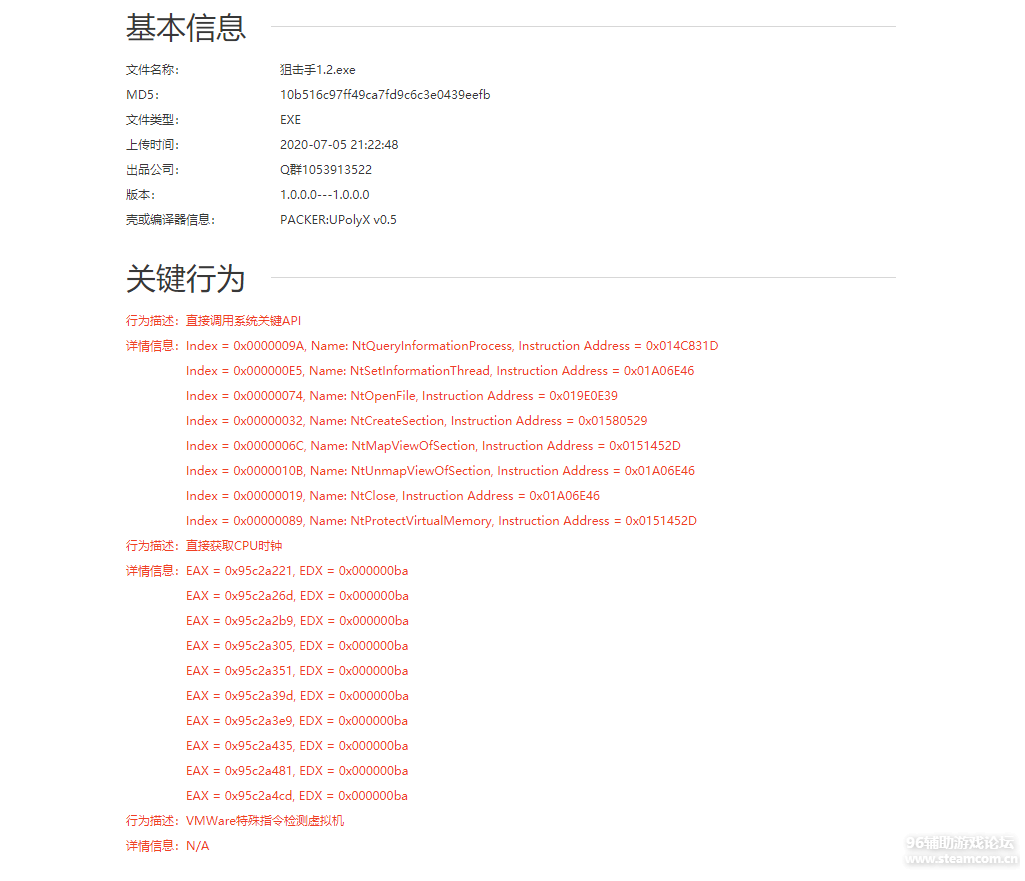Click the 直接调用系统关键API behavior description
1025x881 pixels.
point(243,321)
